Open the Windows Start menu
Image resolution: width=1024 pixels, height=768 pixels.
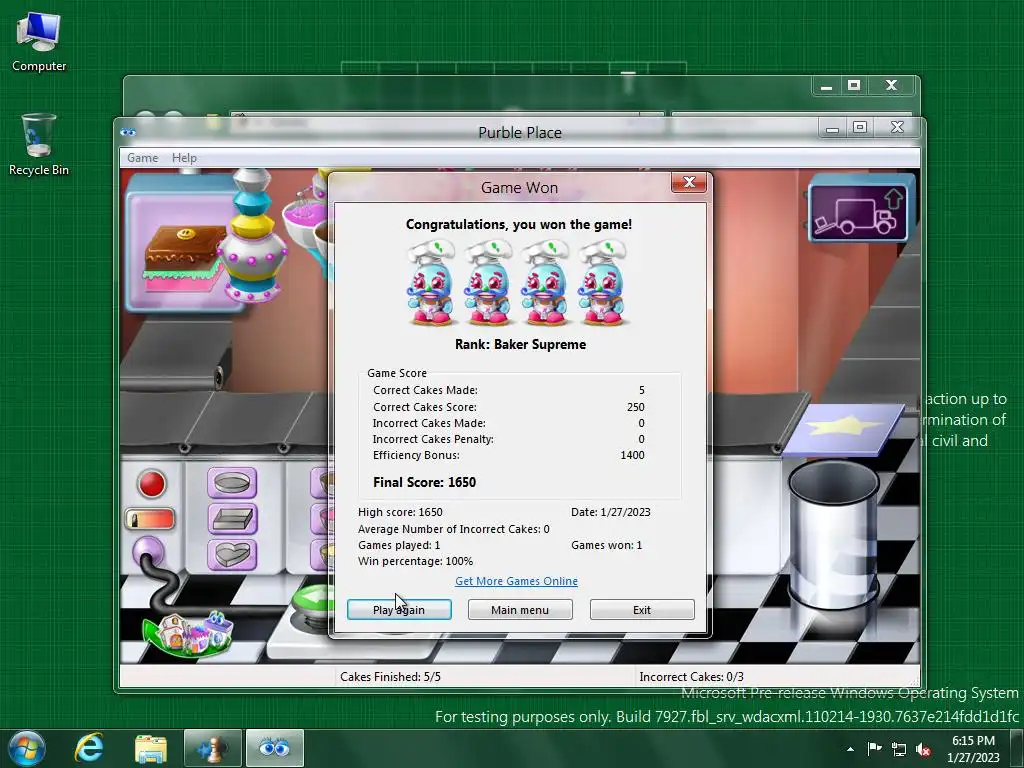click(27, 748)
